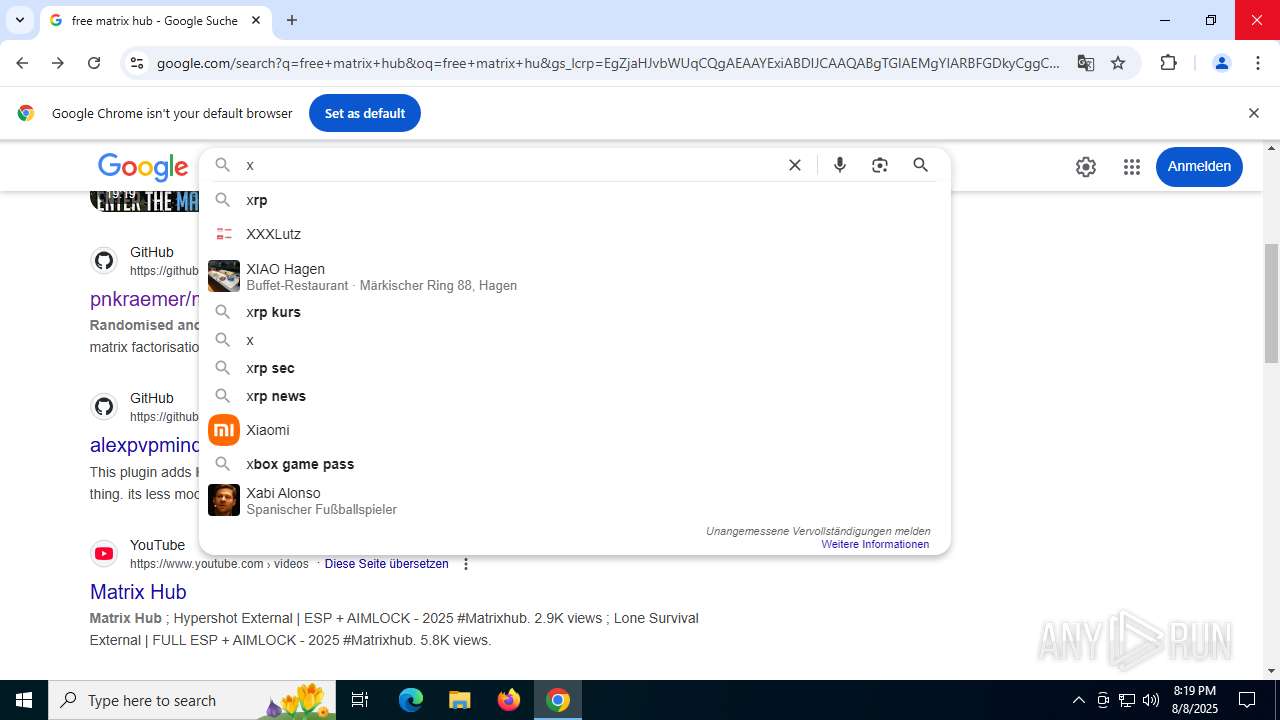
Task: Start voice search with microphone icon
Action: [840, 165]
